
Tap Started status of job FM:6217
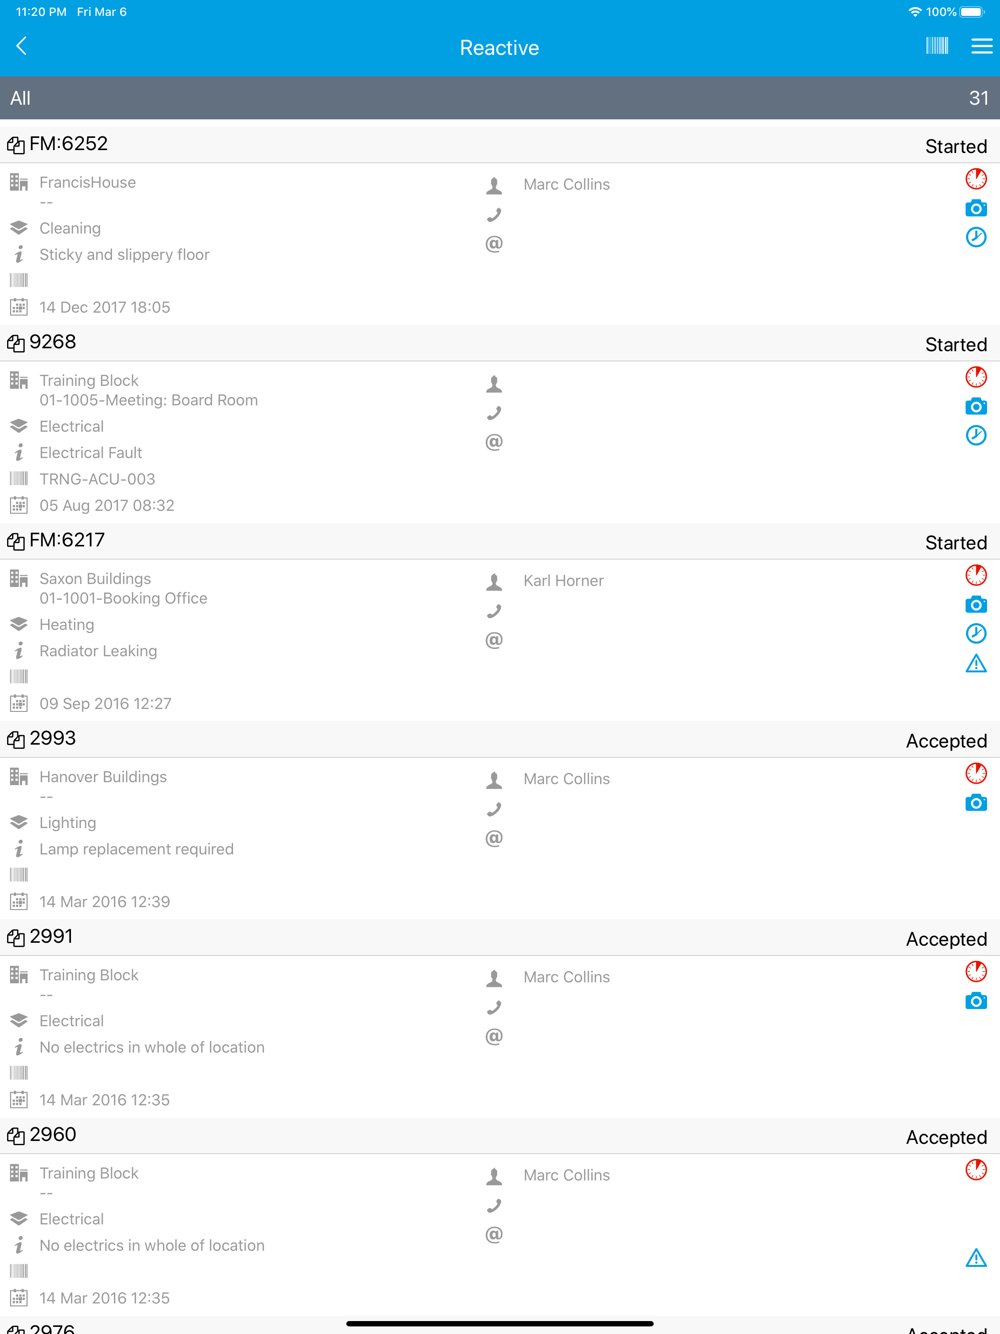point(955,543)
